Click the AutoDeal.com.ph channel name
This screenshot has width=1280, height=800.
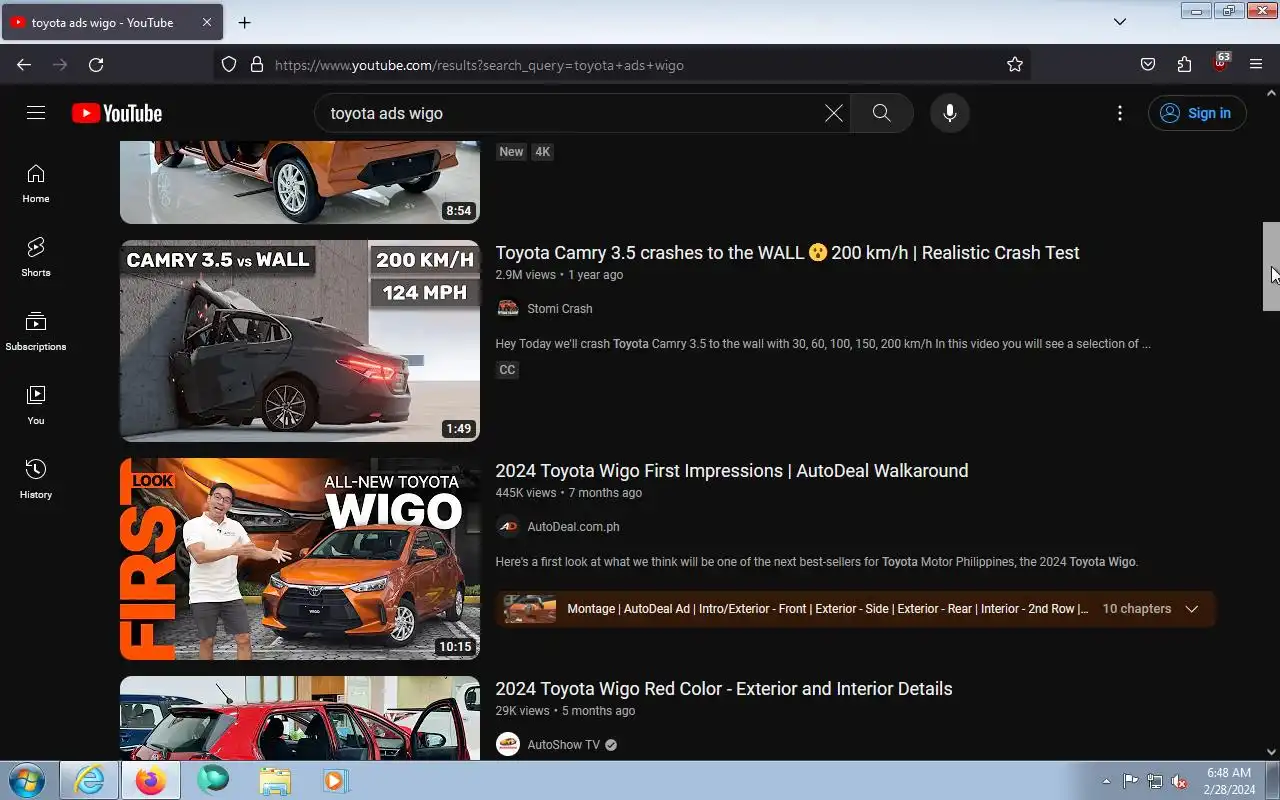(x=573, y=527)
